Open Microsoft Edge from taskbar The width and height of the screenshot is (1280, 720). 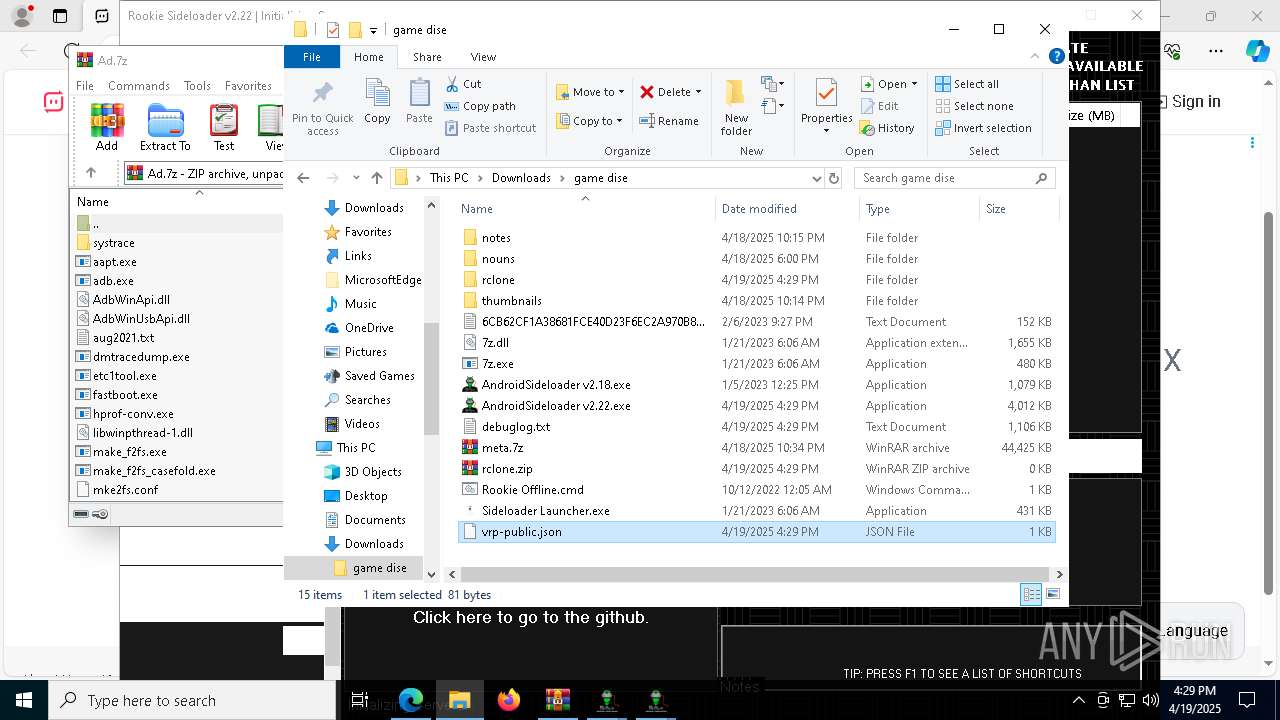click(411, 700)
